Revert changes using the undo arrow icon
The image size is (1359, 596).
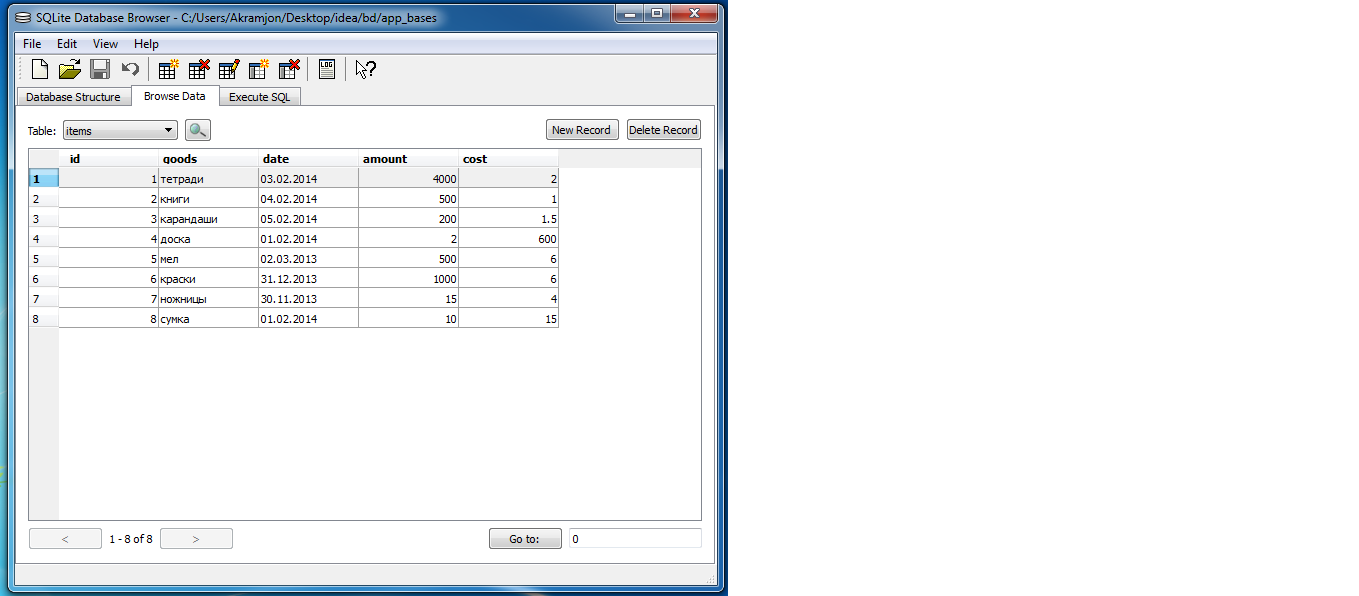pyautogui.click(x=130, y=69)
